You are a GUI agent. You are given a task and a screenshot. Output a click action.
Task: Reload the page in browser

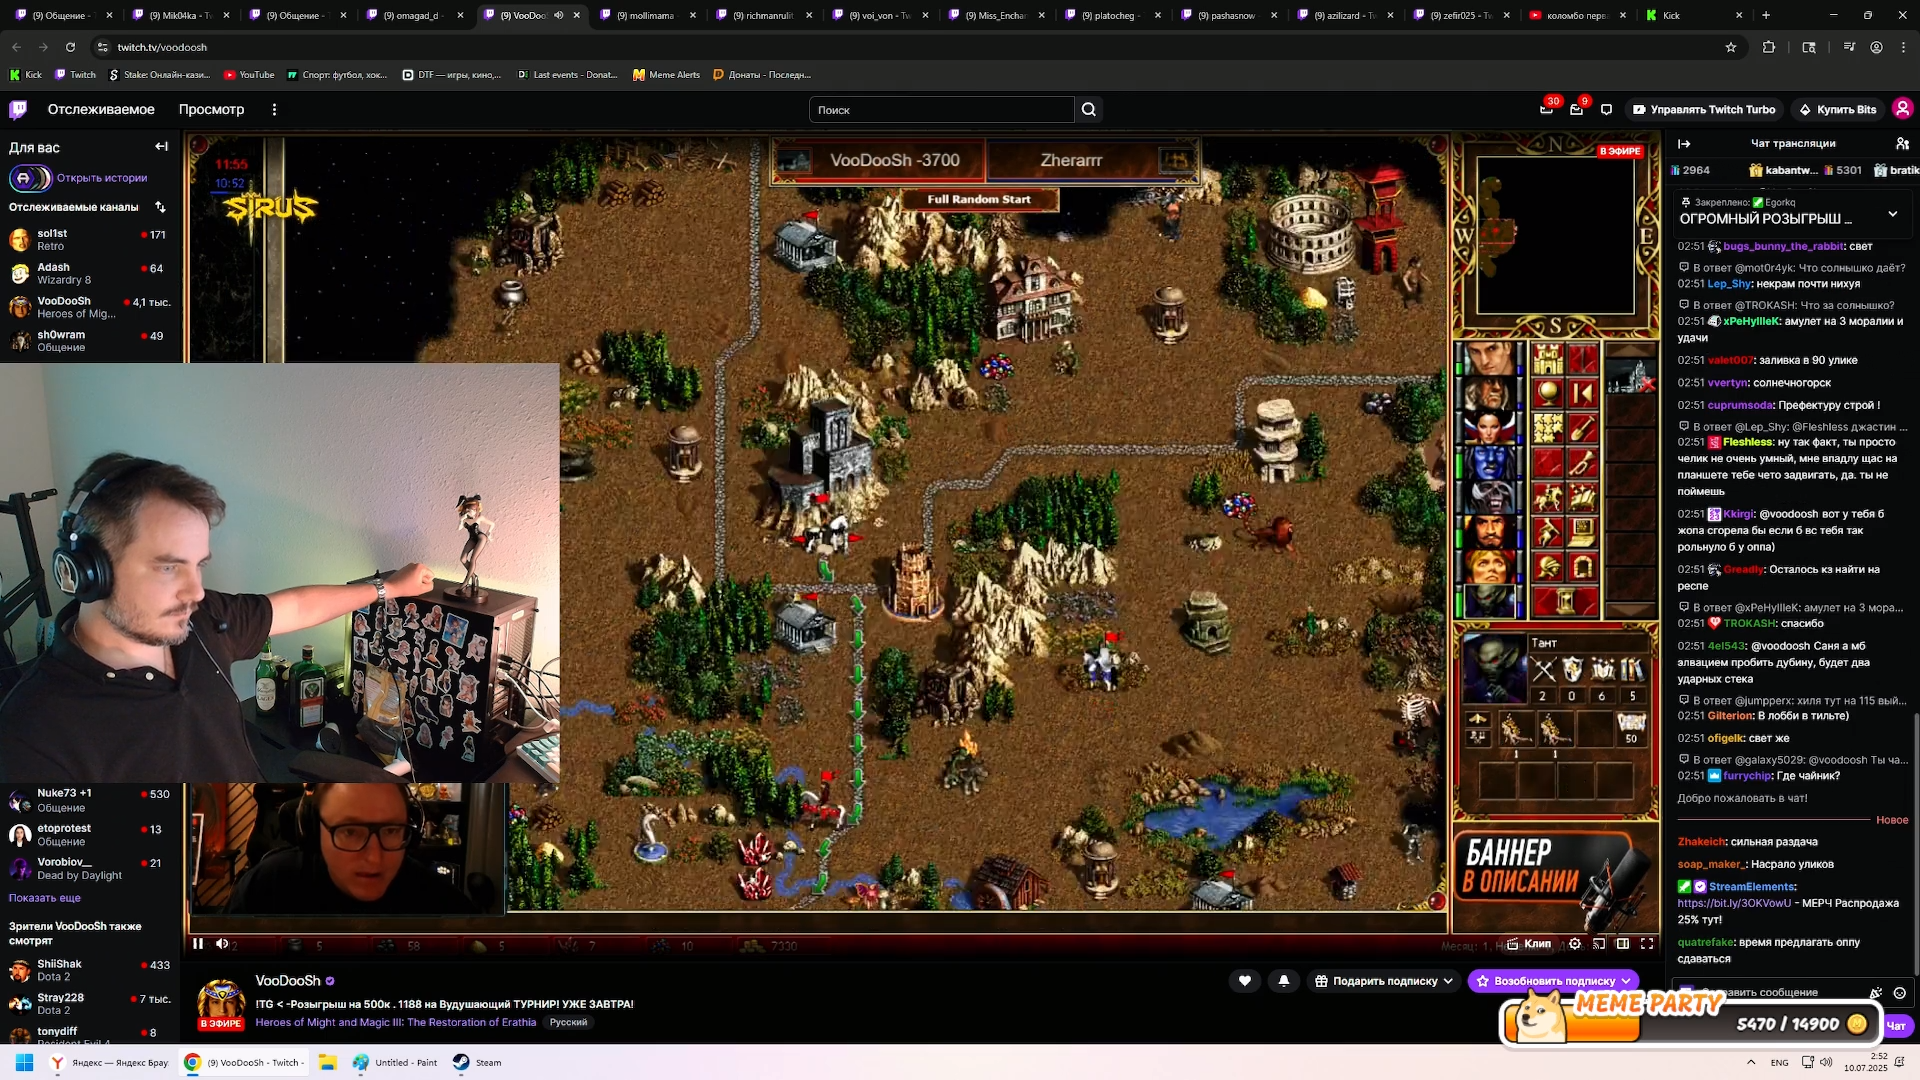[70, 47]
